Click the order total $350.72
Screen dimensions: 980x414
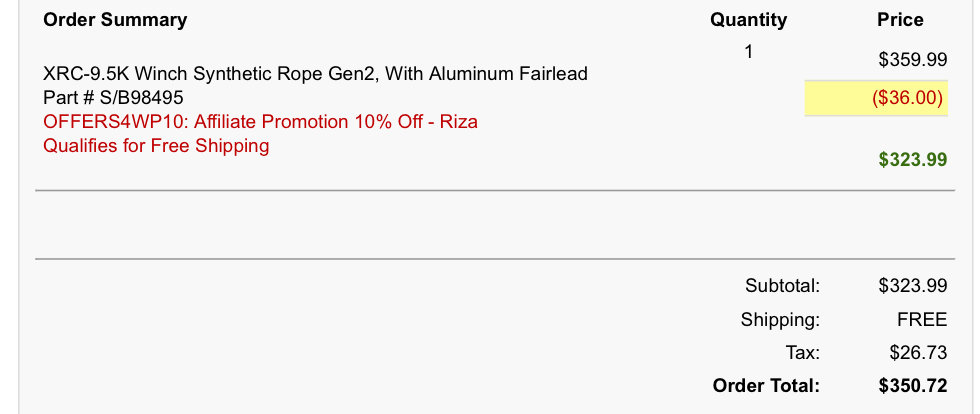coord(912,386)
